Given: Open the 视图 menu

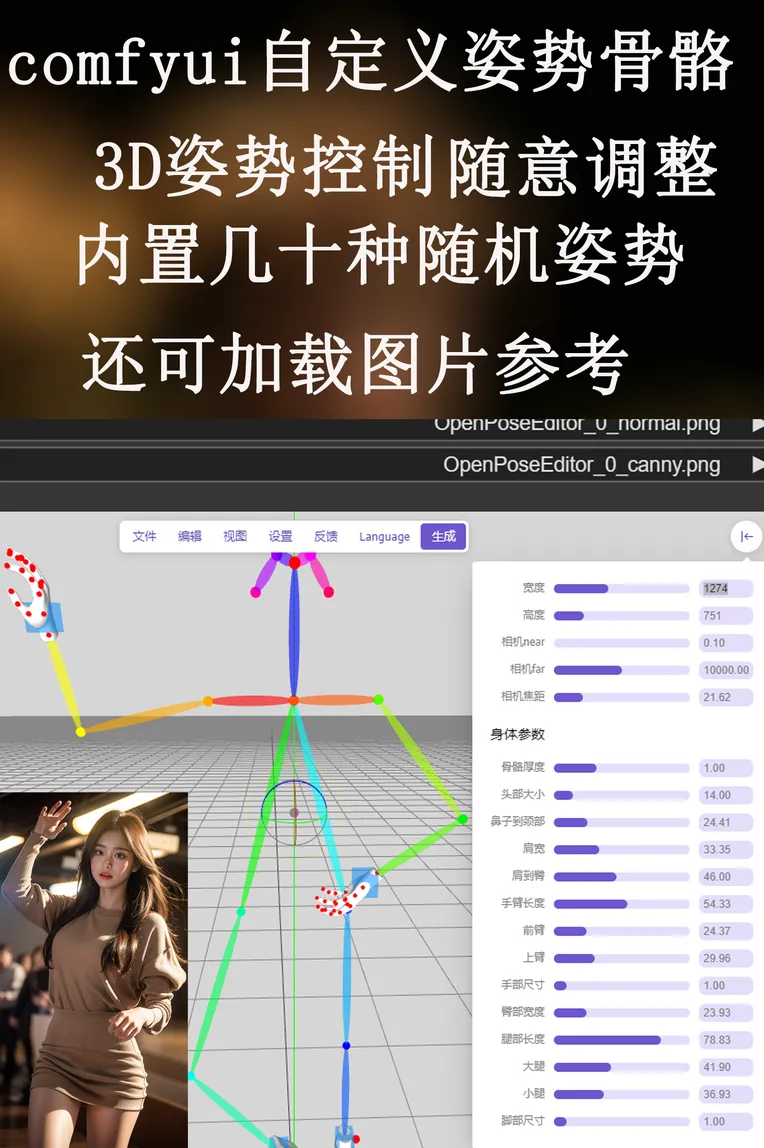Looking at the screenshot, I should (235, 537).
